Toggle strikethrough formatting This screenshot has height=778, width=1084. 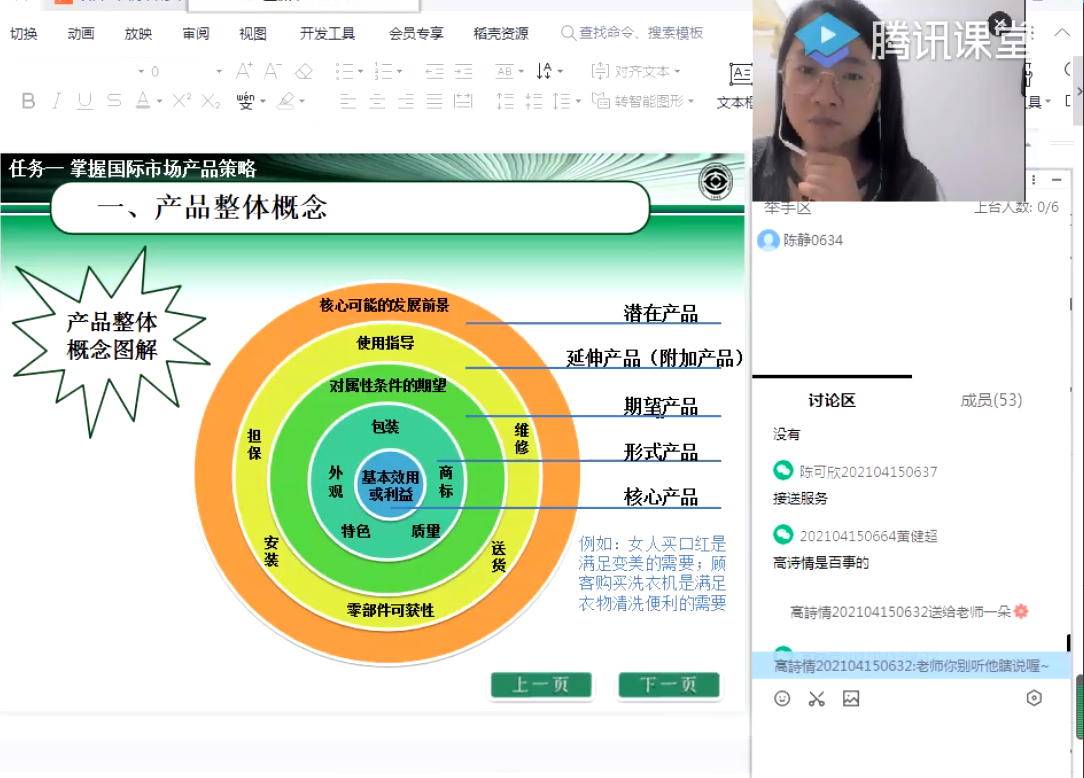pos(114,101)
